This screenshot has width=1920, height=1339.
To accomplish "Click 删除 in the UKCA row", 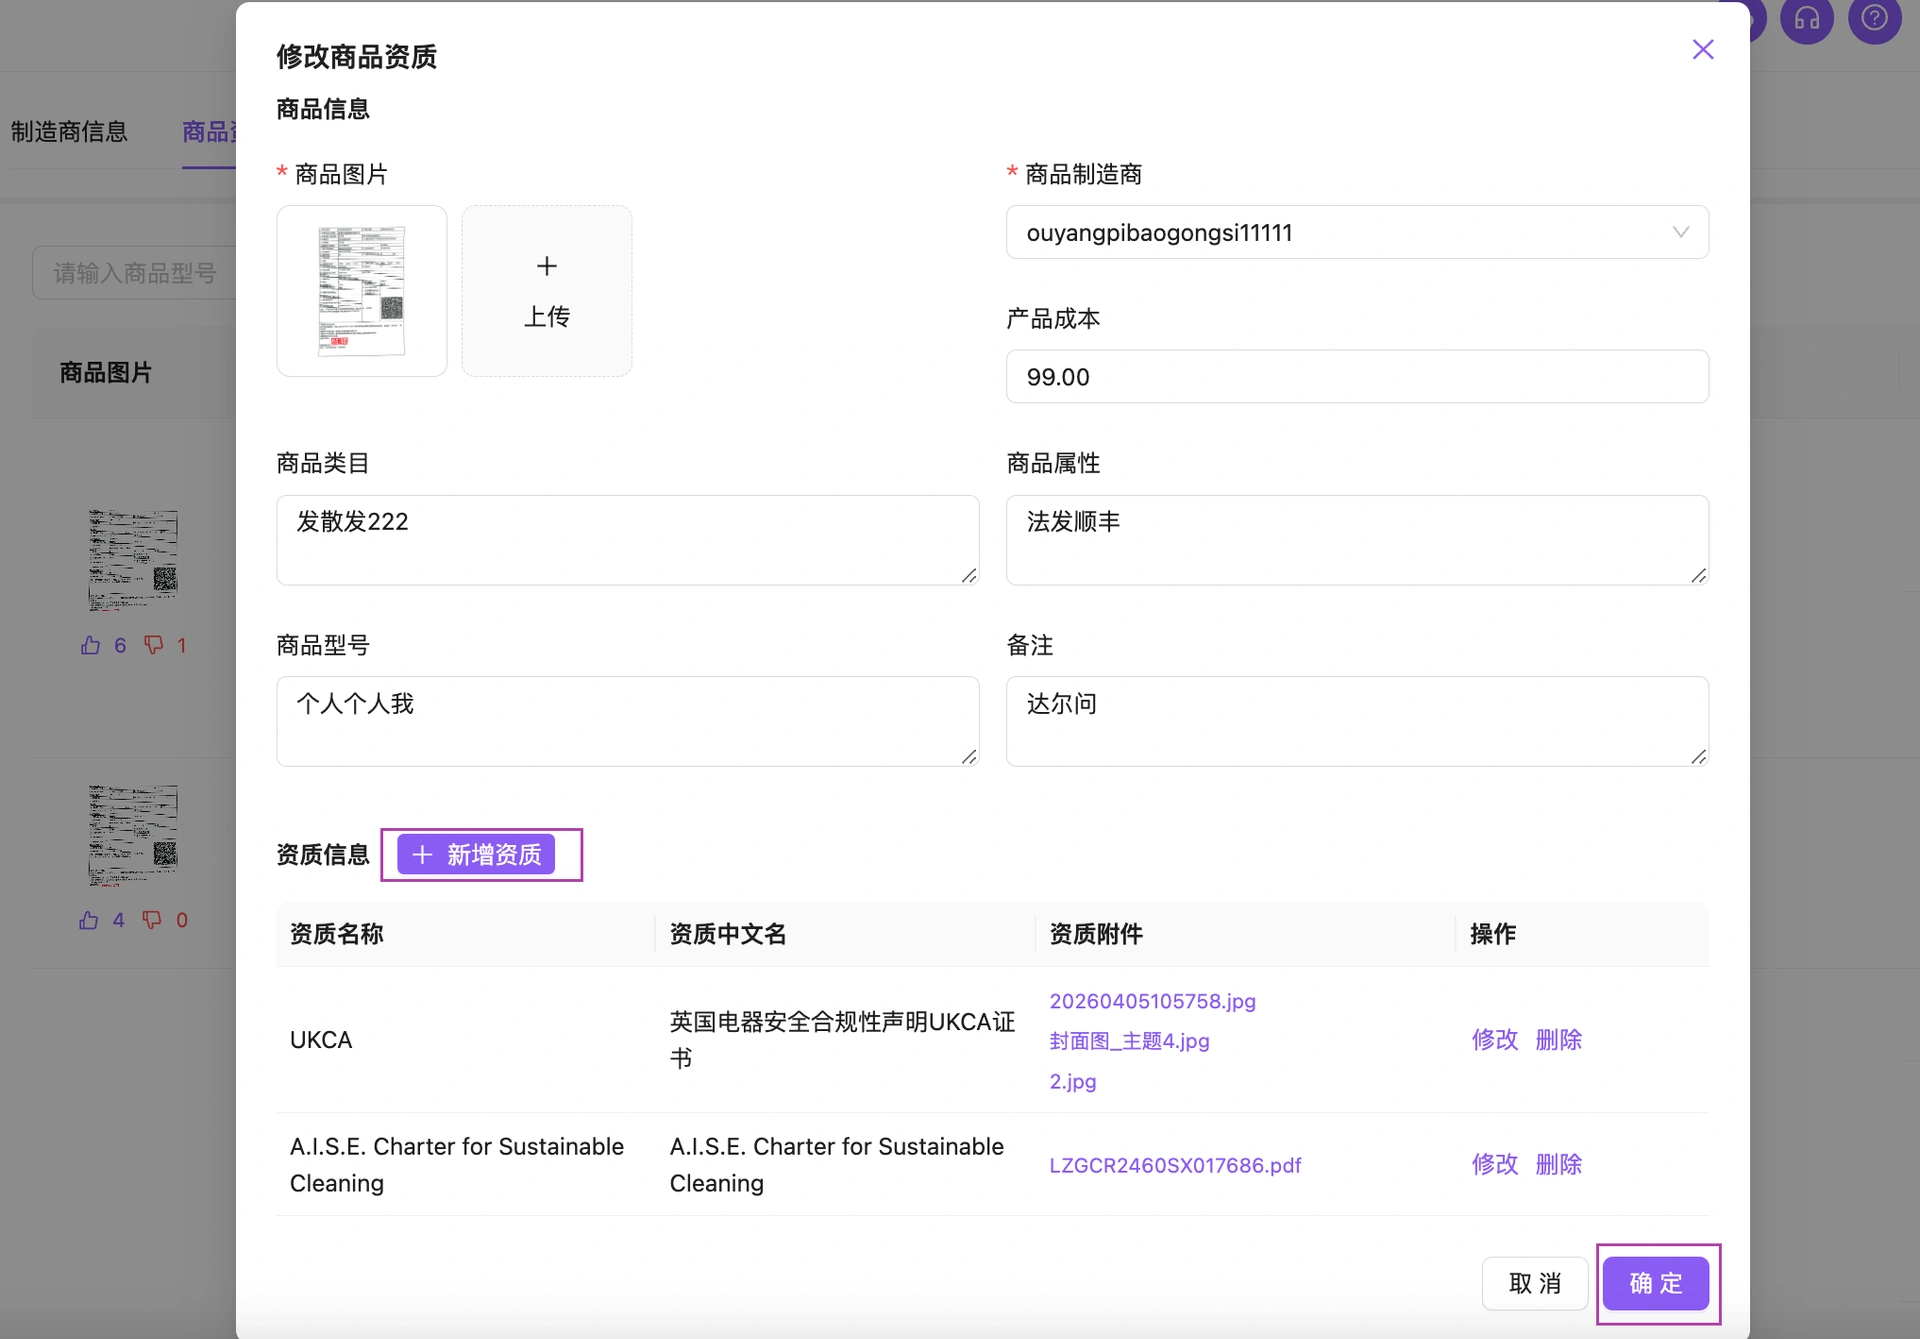I will tap(1558, 1039).
